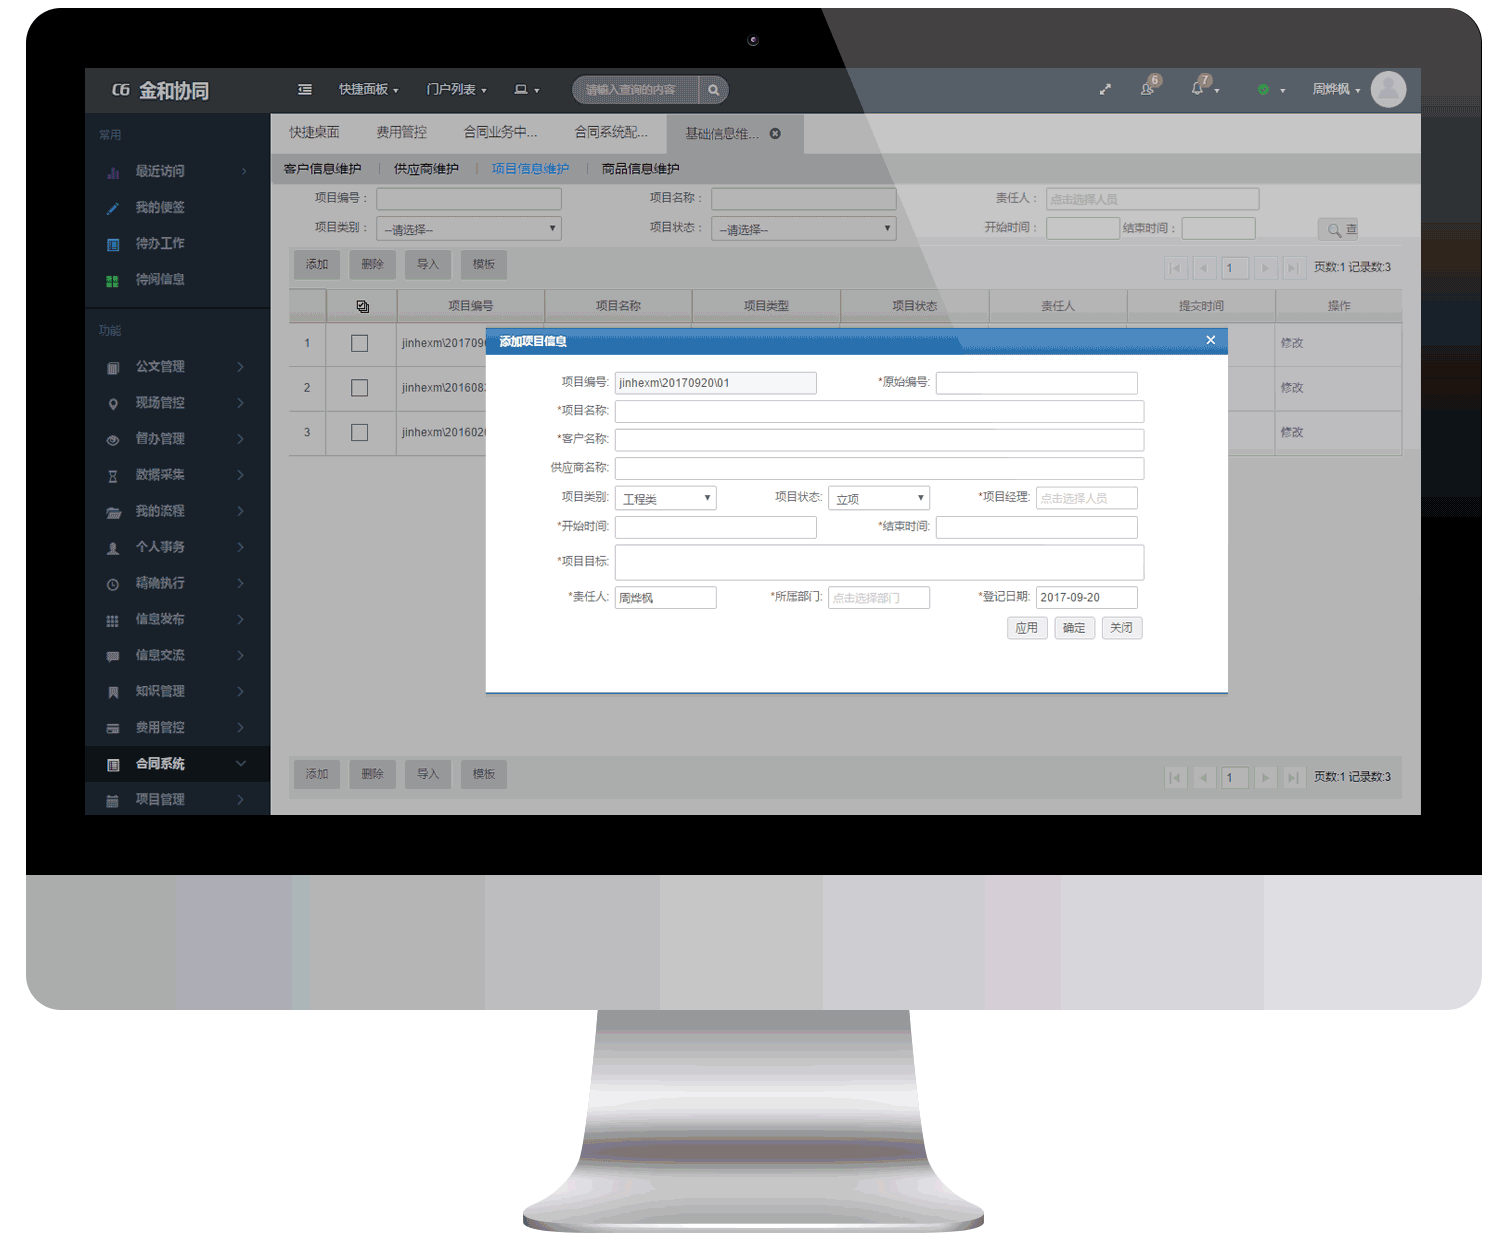Click the select-all icon in table header
Screen dimensions: 1500x1260
coord(362,306)
